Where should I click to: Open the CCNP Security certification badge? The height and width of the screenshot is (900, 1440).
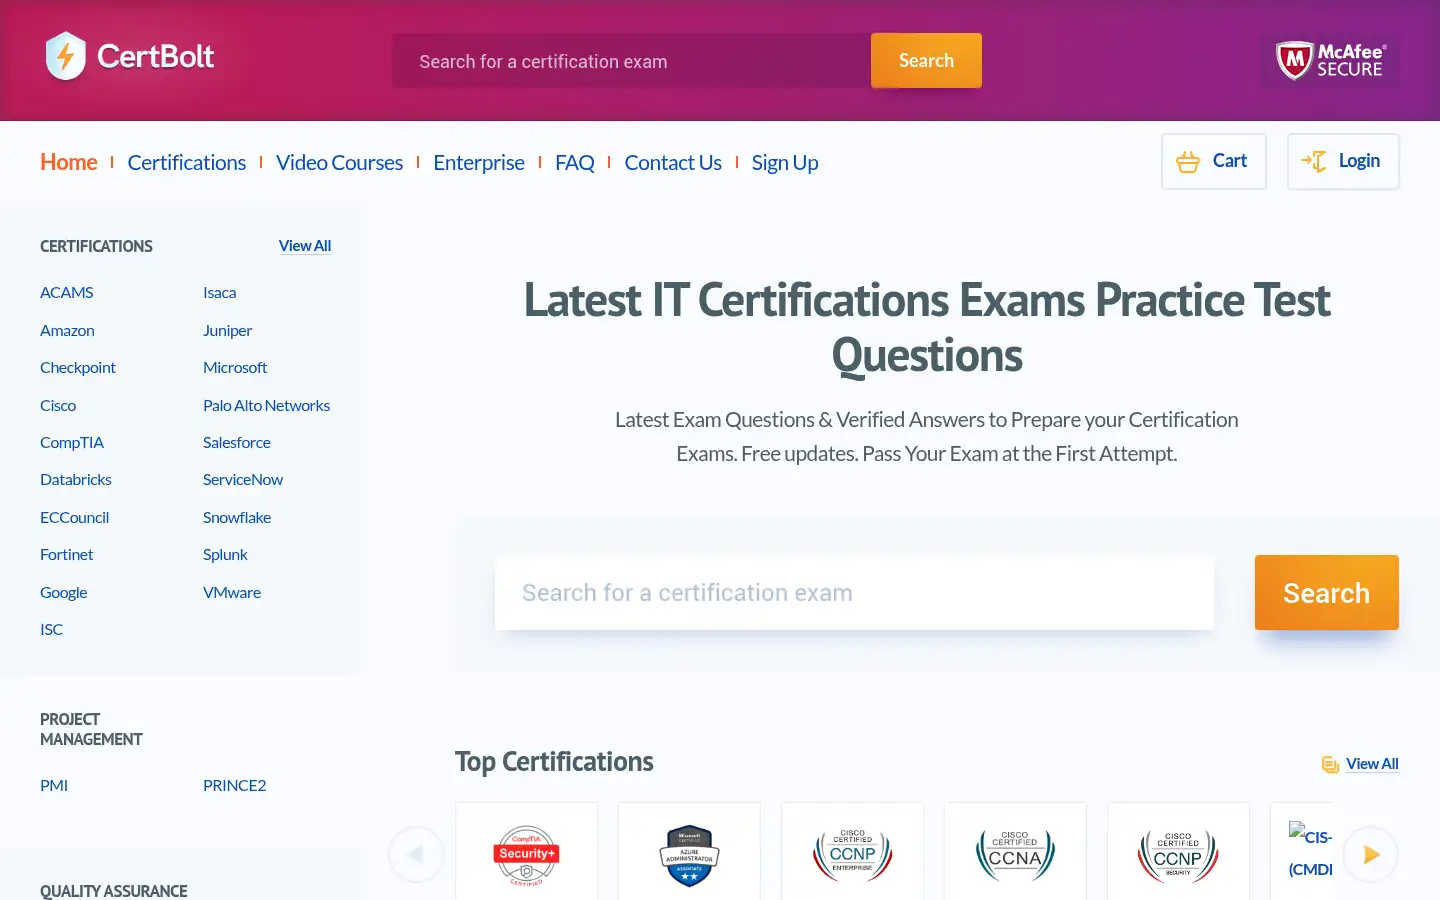(x=1178, y=855)
